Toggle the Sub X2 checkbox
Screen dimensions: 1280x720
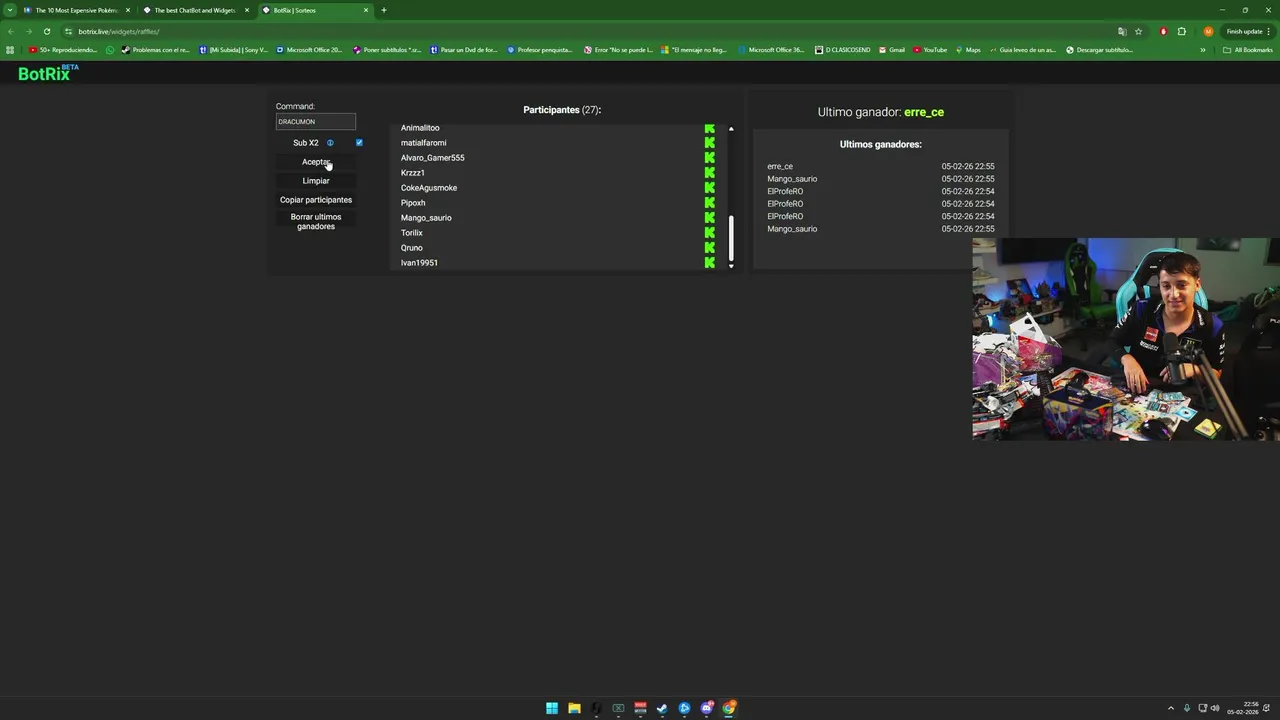coord(359,143)
